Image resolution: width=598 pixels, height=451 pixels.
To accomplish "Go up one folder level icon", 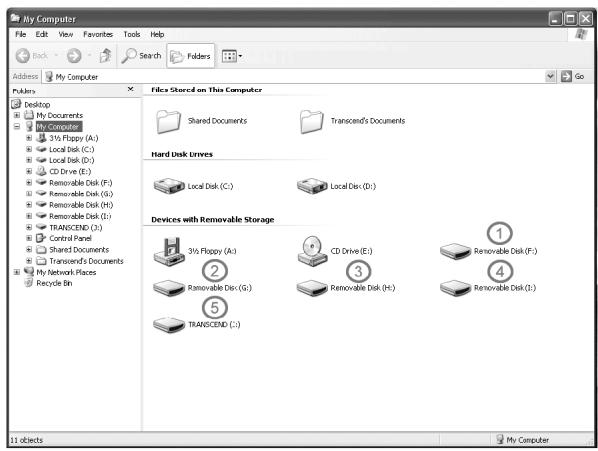I will pos(105,56).
